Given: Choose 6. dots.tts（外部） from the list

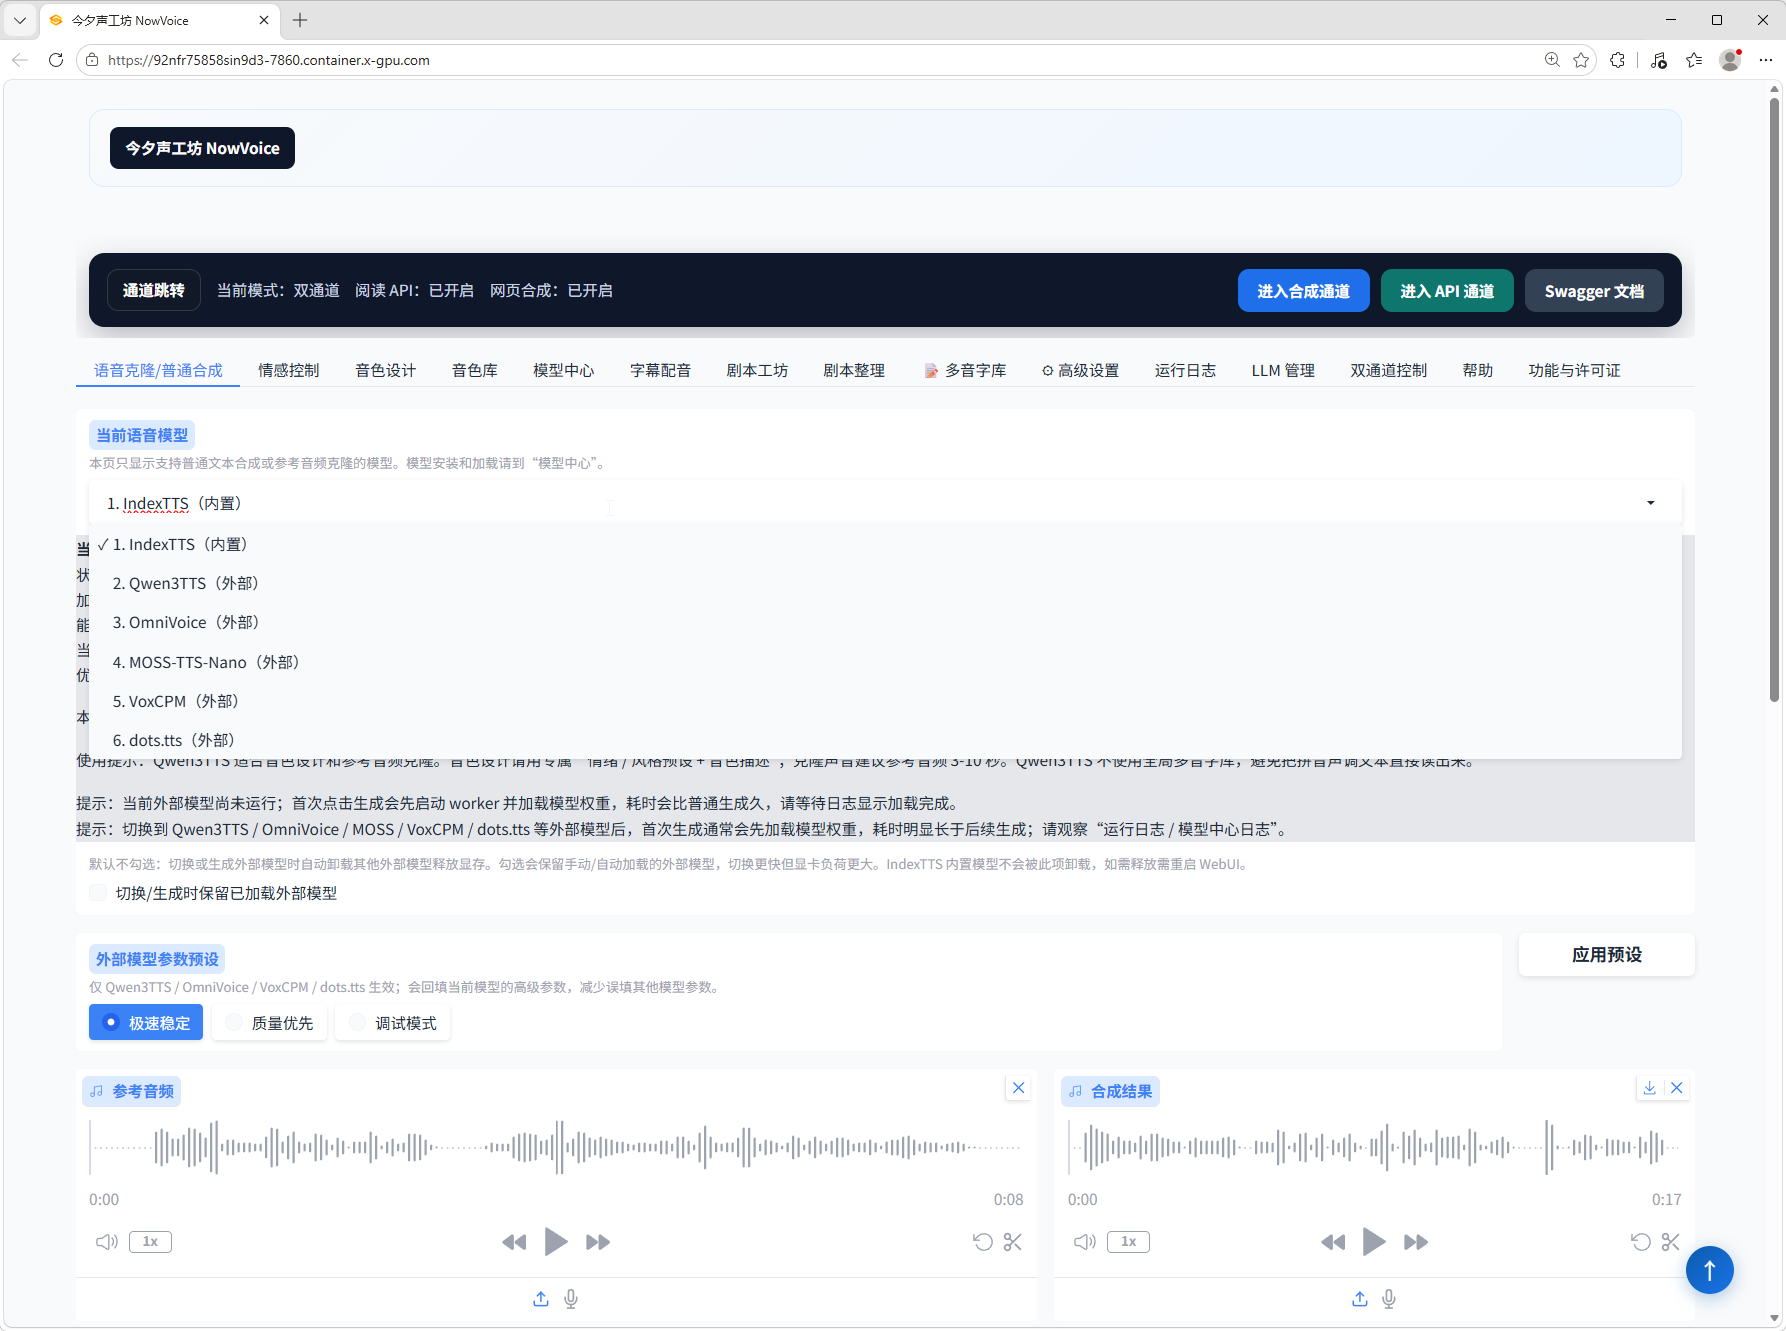Looking at the screenshot, I should (x=885, y=740).
